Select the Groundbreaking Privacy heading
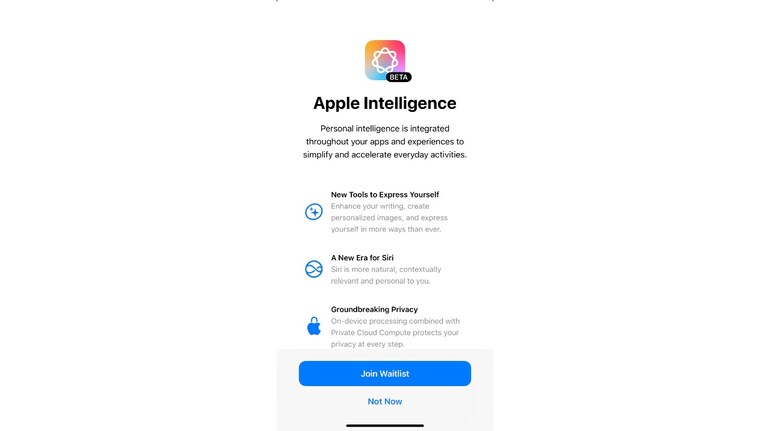Viewport: 770px width, 431px height. [374, 309]
